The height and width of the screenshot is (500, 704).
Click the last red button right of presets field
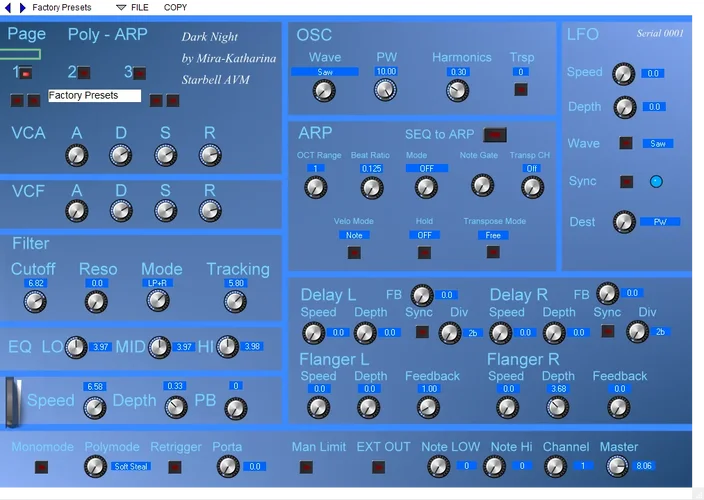tap(173, 100)
